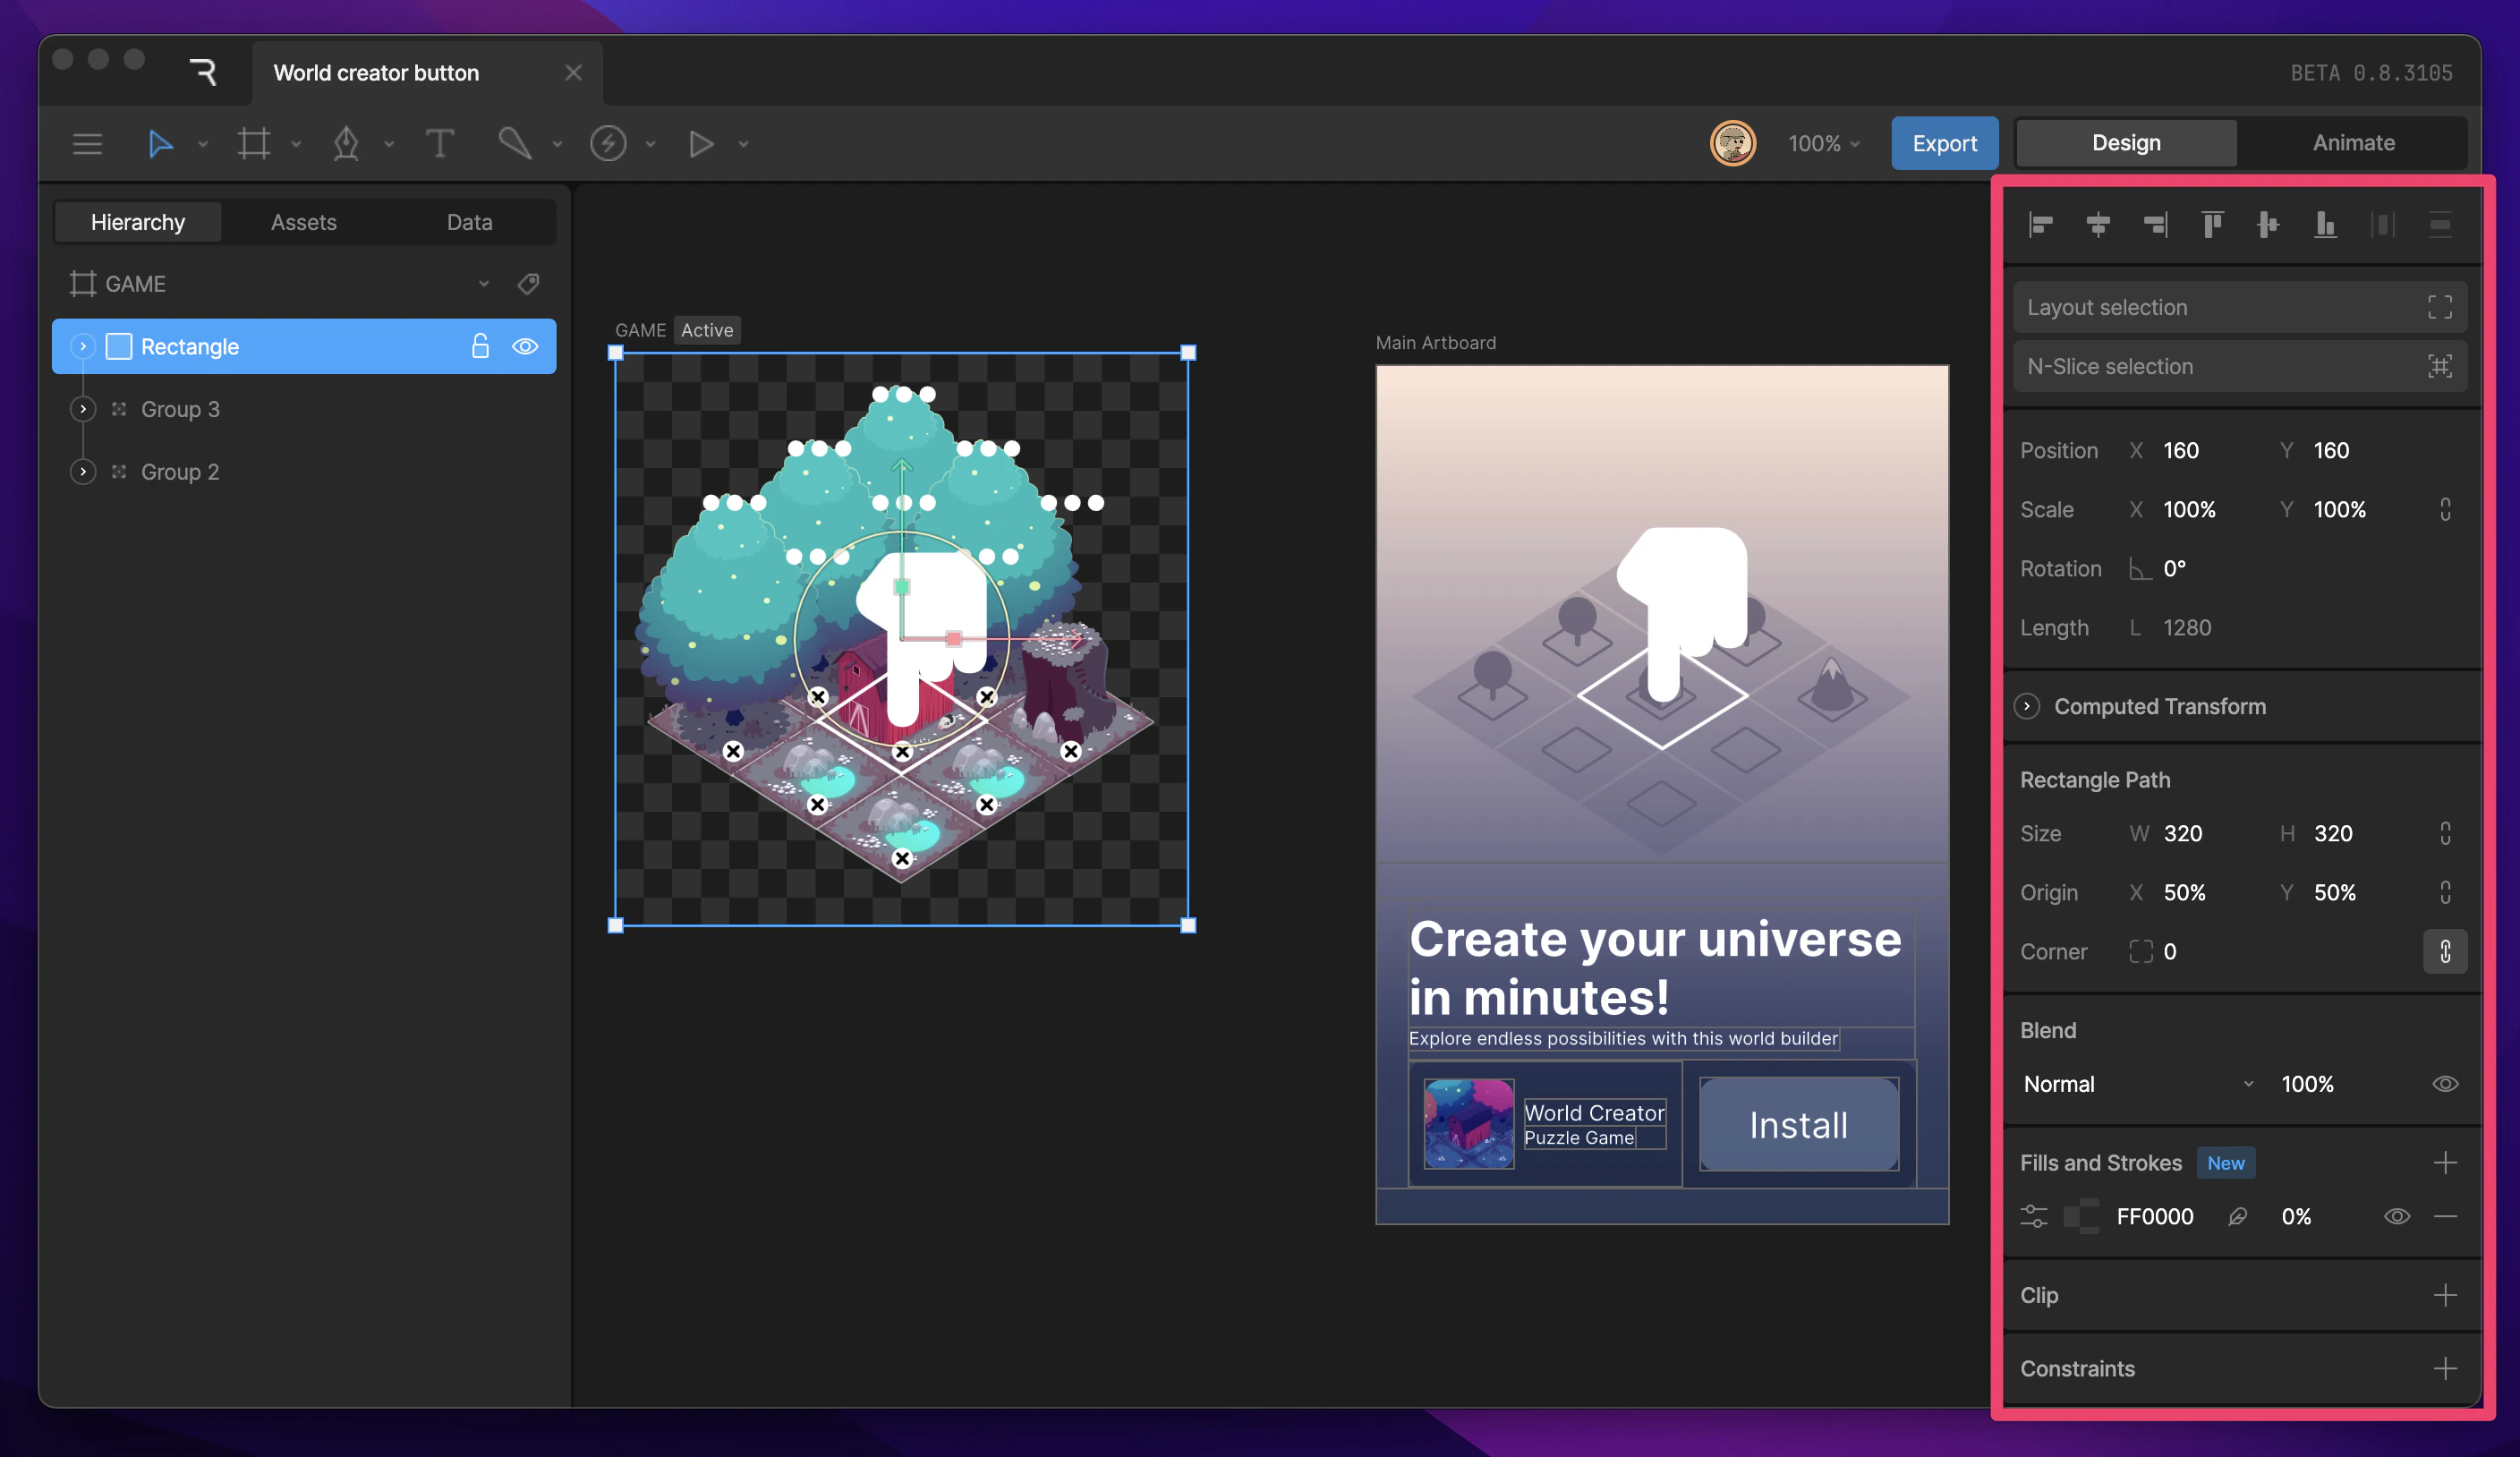Select the Pen tool in toolbar
This screenshot has width=2520, height=1457.
click(346, 143)
